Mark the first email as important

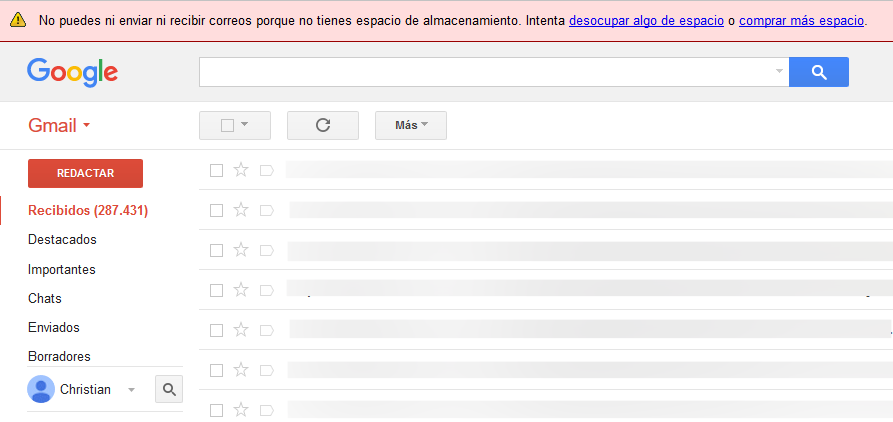click(267, 170)
